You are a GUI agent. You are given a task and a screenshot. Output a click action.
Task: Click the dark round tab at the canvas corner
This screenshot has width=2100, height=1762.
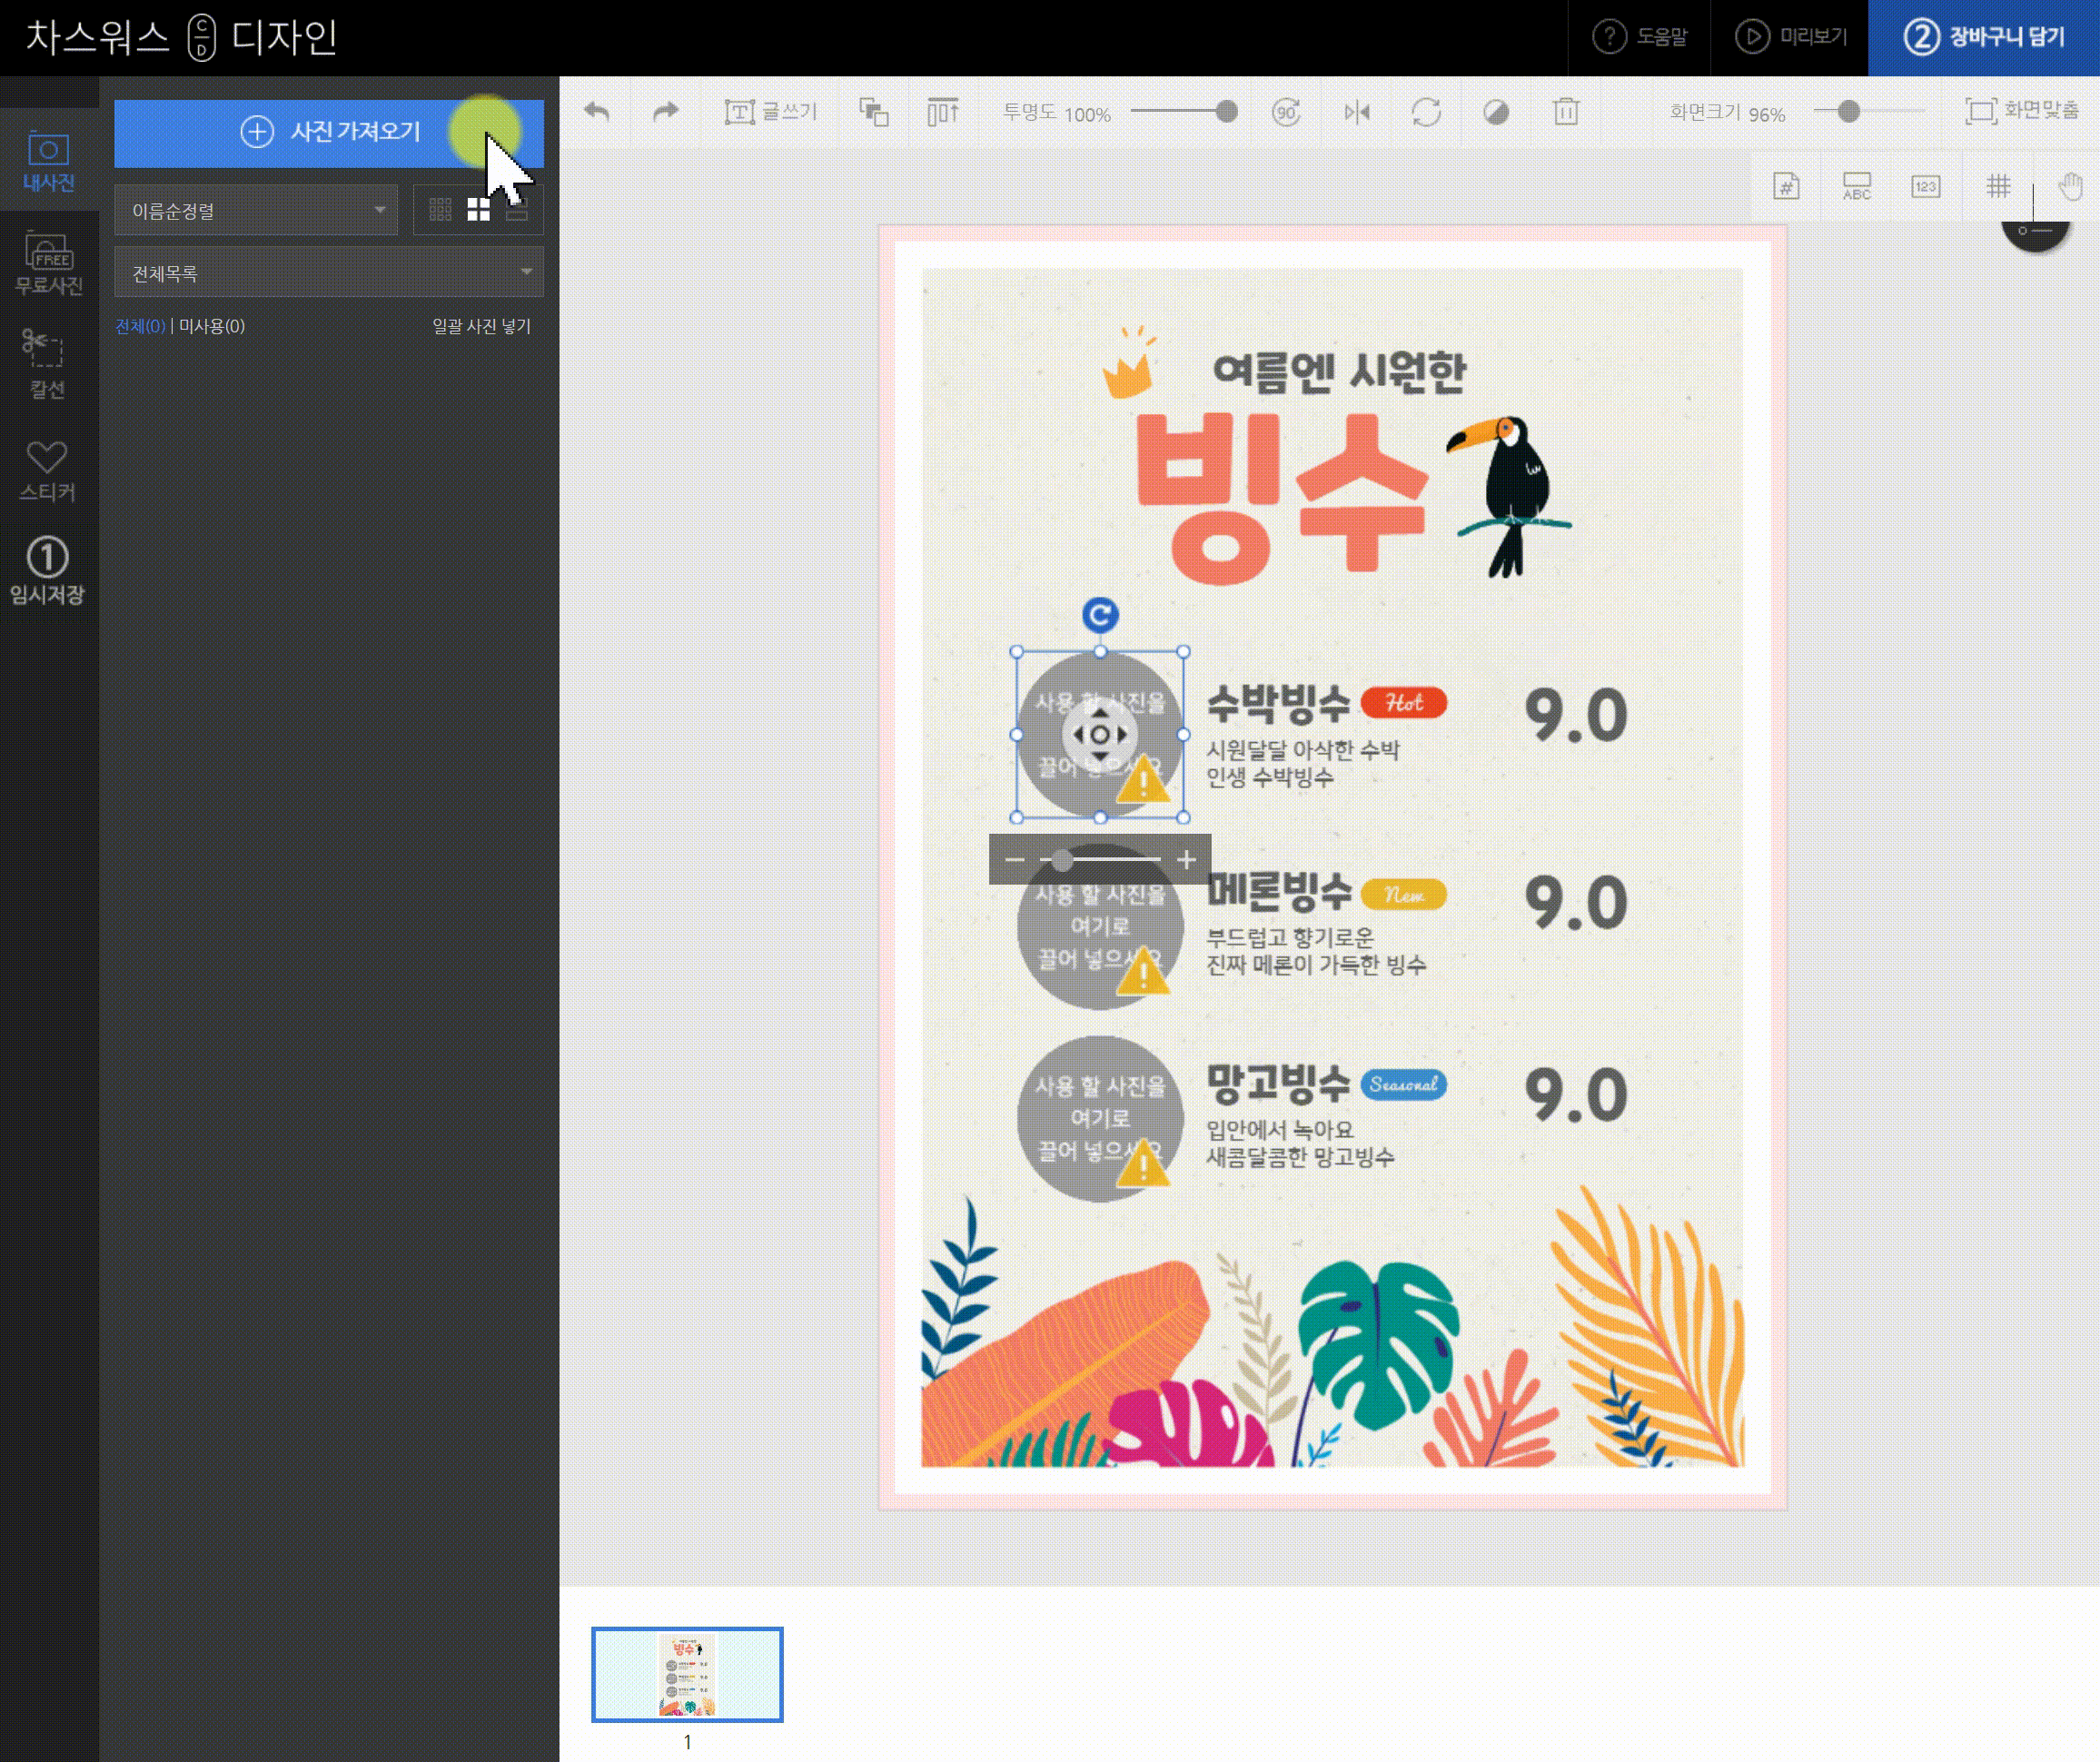(2035, 234)
